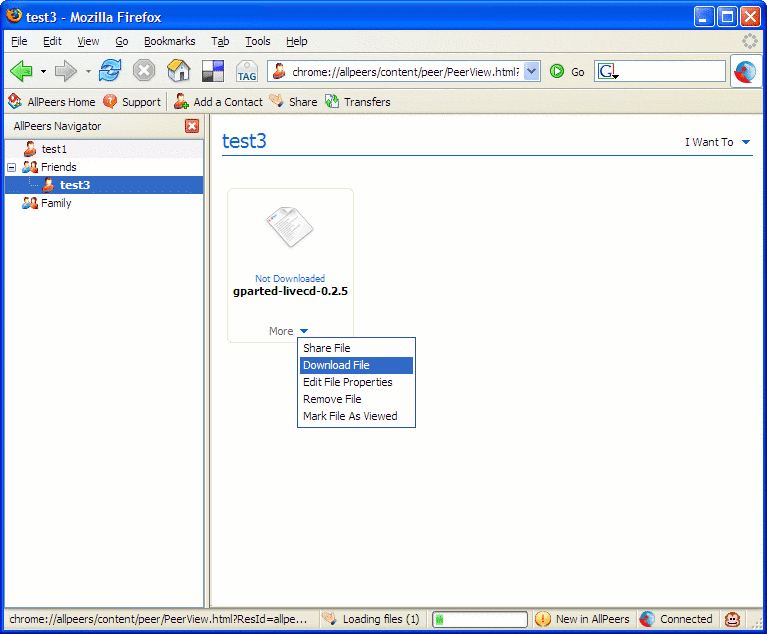Go back with the green arrow
Screen dimensions: 767x634
[21, 71]
